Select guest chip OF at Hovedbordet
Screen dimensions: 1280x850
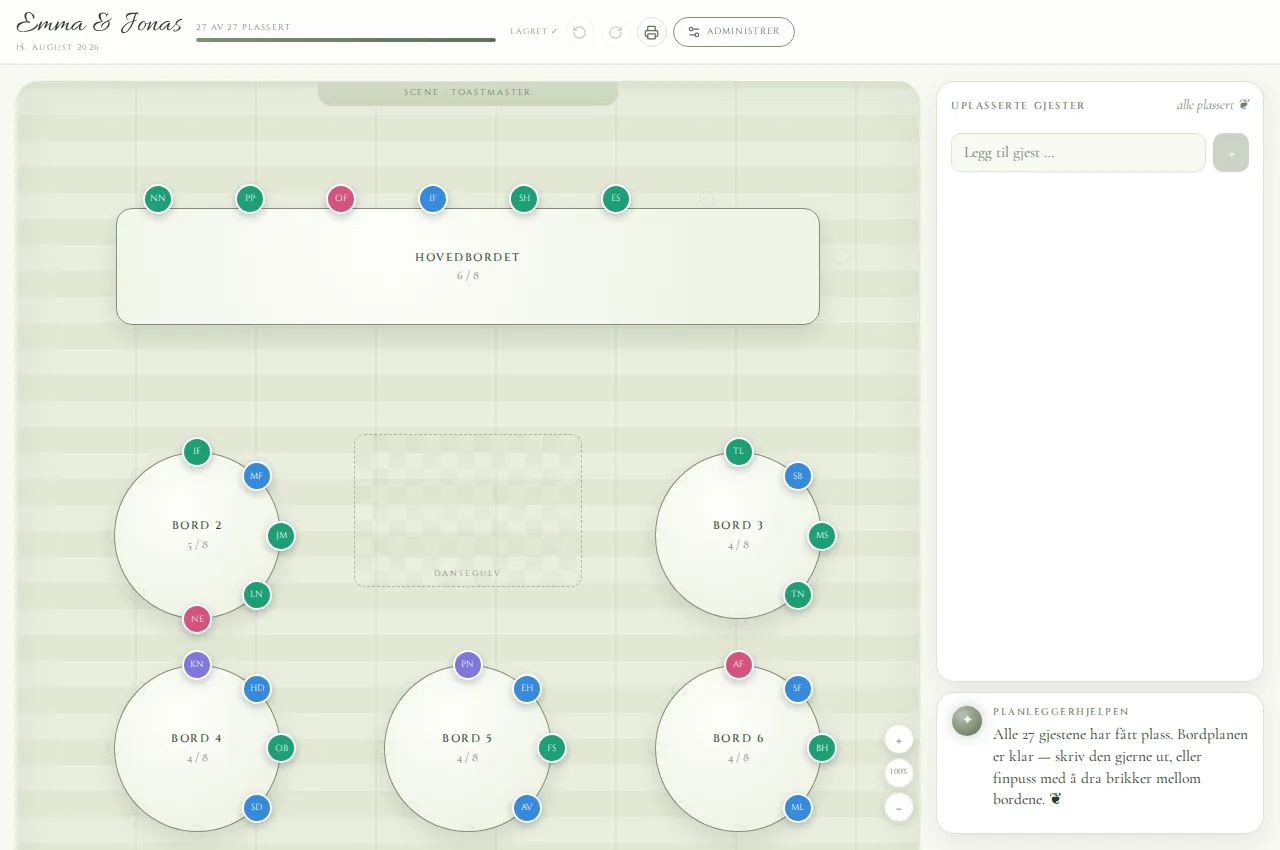341,199
